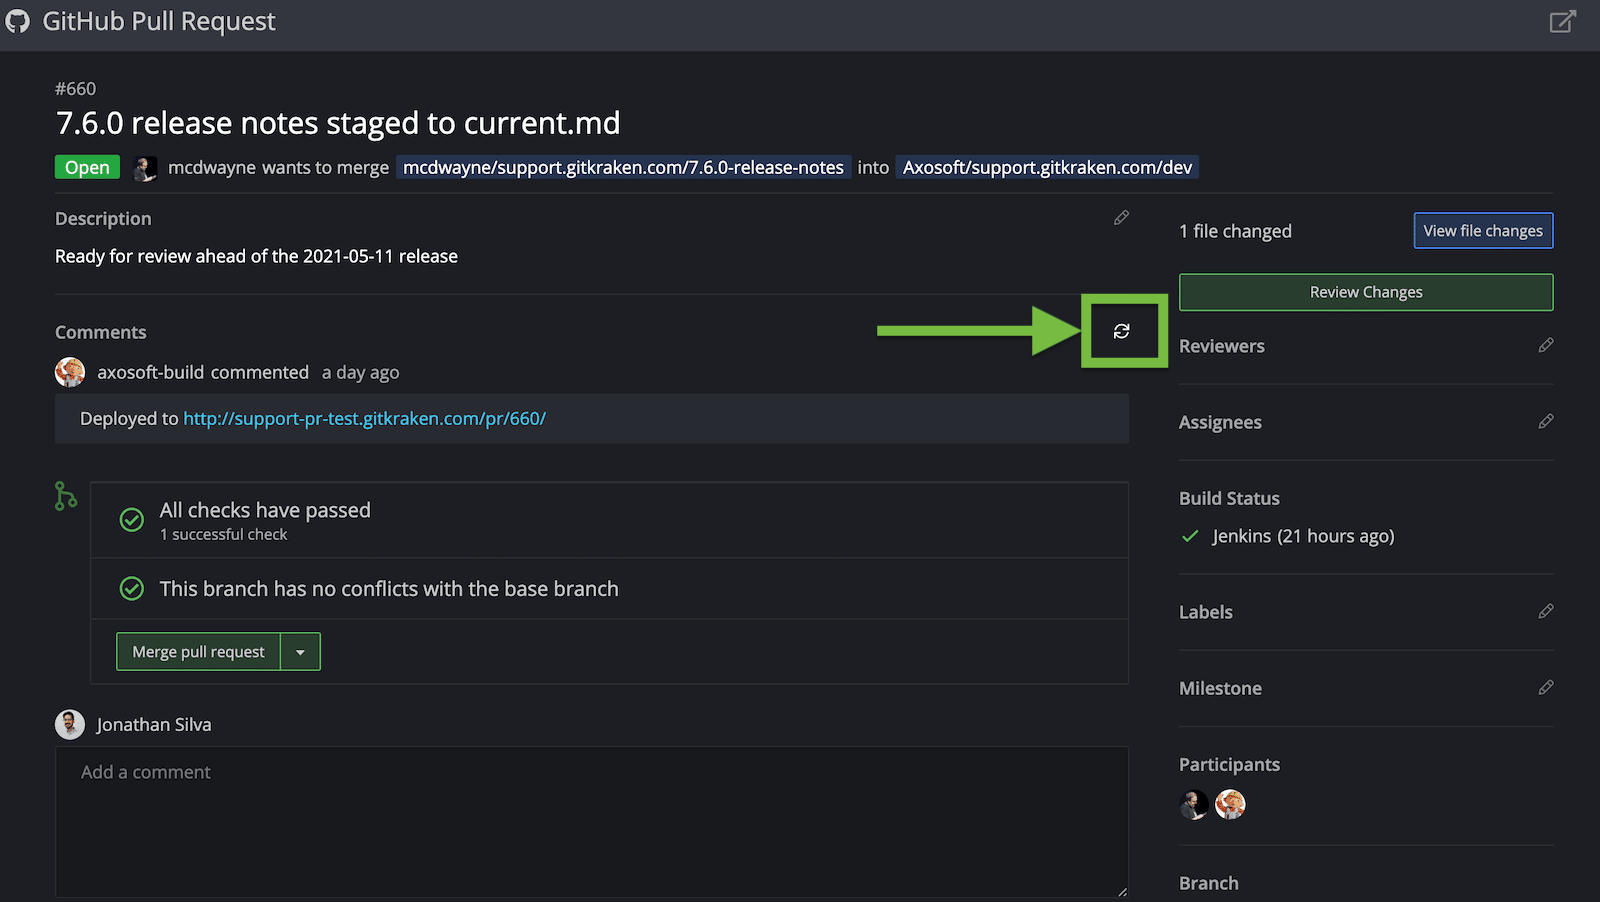The image size is (1600, 902).
Task: Click the no-conflicts check circle icon
Action: tap(131, 589)
